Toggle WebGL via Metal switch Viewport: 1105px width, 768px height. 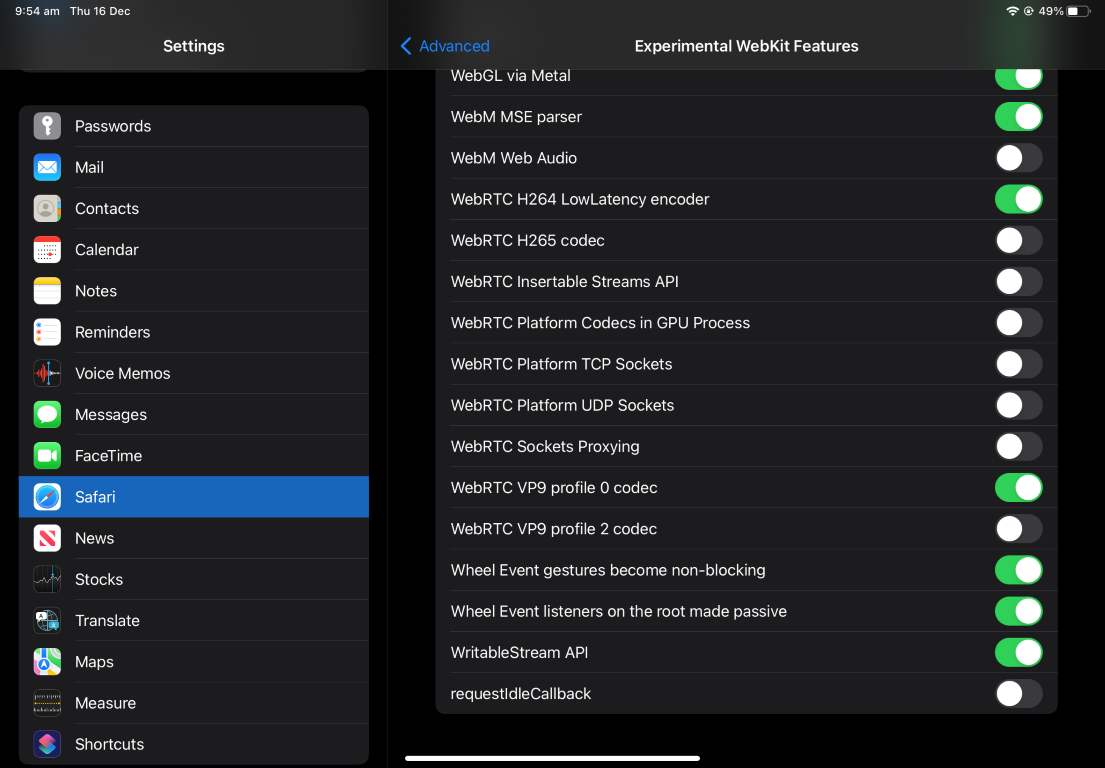pos(1018,78)
